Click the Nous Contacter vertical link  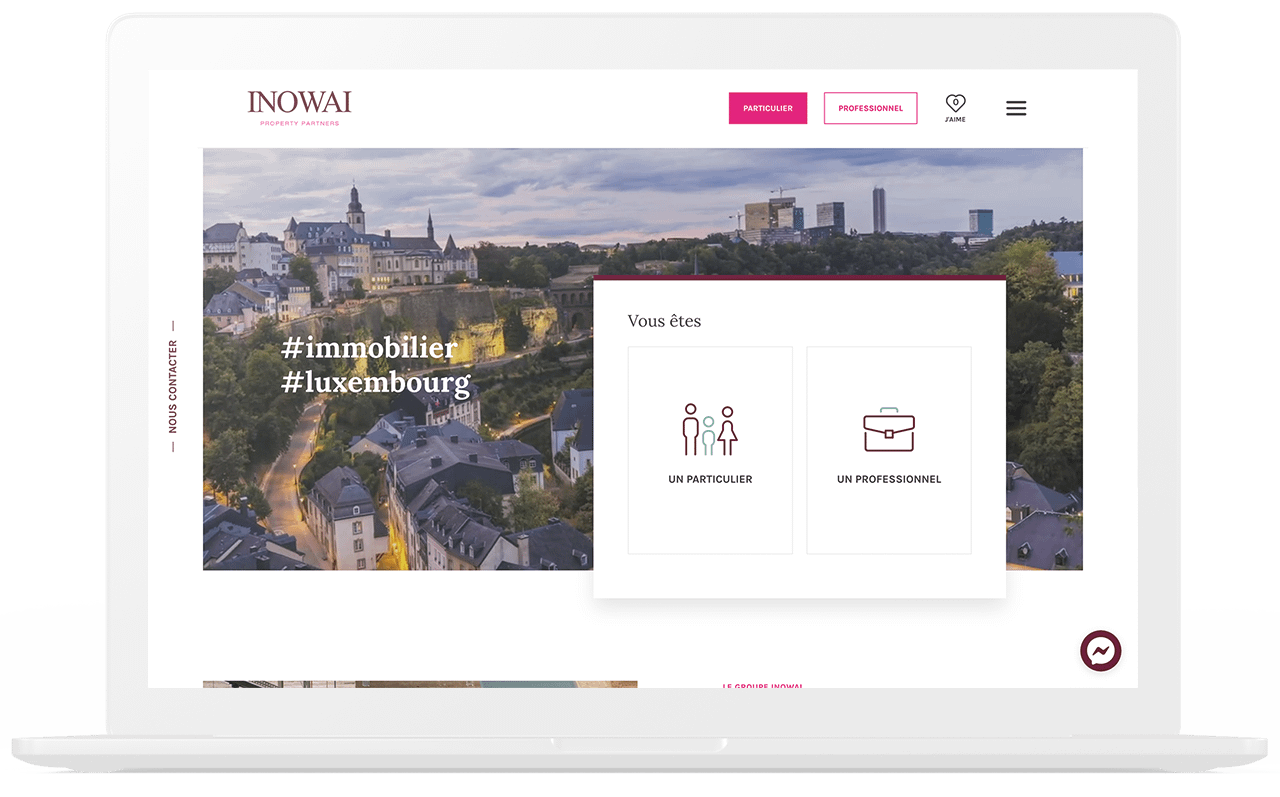(173, 386)
